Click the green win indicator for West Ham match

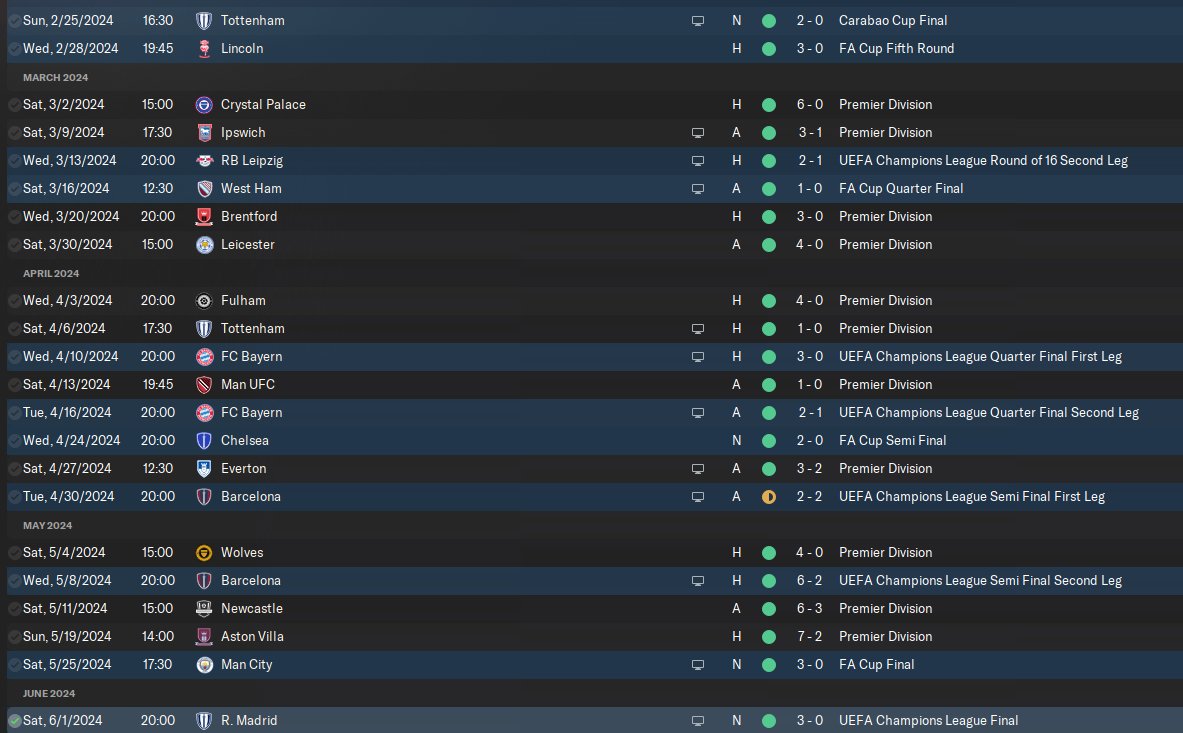coord(769,189)
